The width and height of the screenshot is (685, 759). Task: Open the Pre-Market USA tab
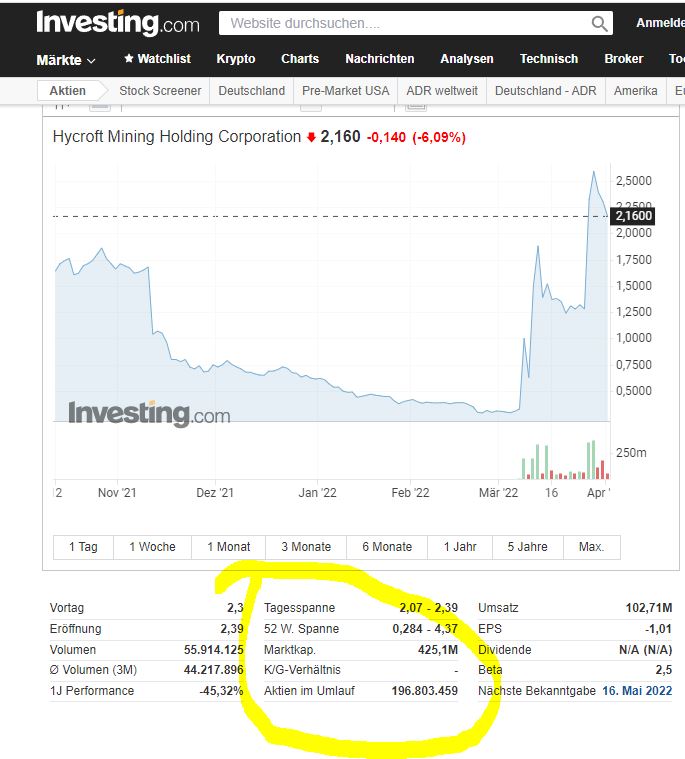pos(346,91)
